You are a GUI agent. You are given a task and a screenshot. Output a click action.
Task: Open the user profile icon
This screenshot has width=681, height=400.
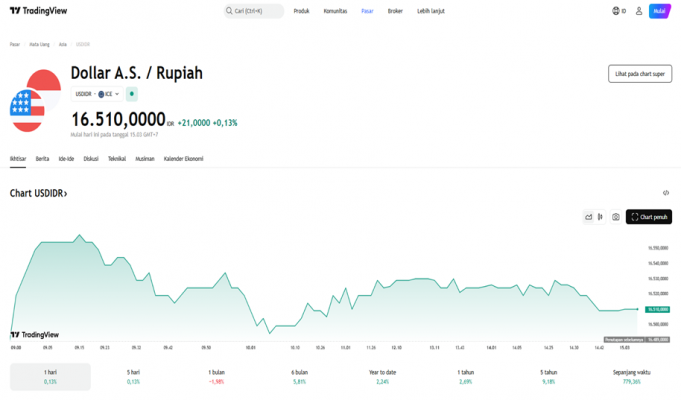click(639, 11)
